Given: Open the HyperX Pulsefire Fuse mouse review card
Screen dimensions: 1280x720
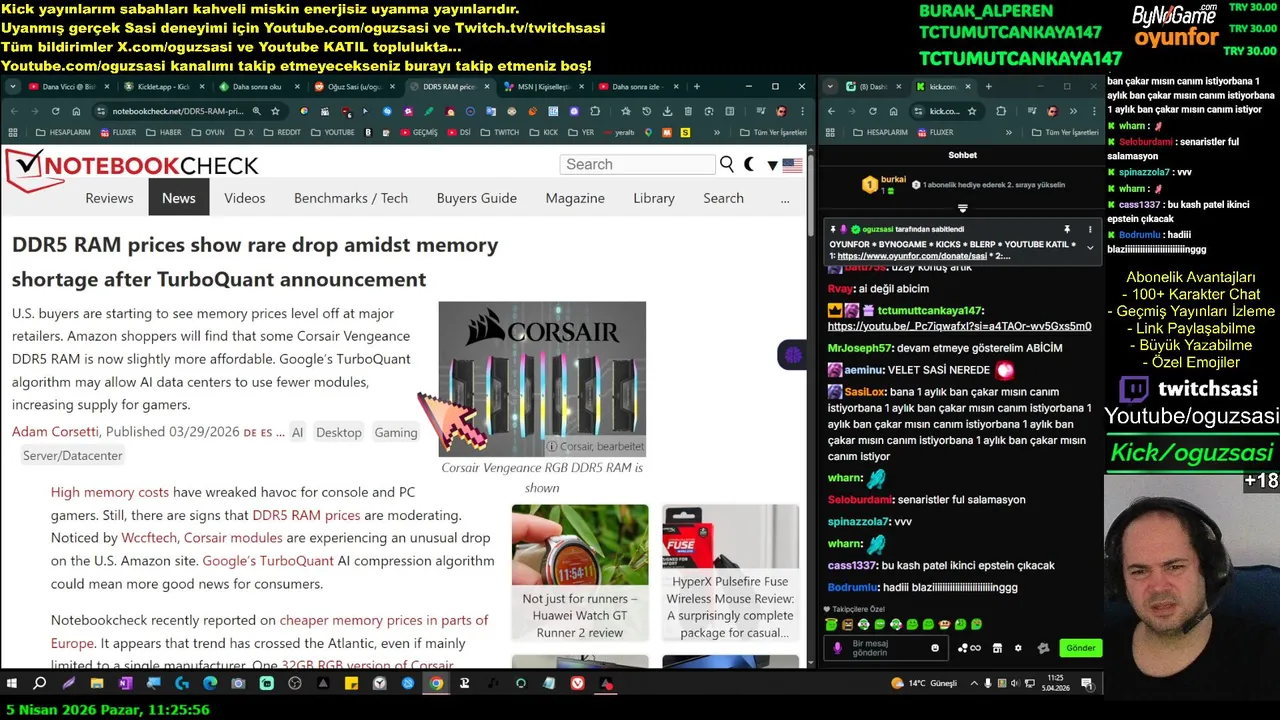Looking at the screenshot, I should (x=730, y=573).
